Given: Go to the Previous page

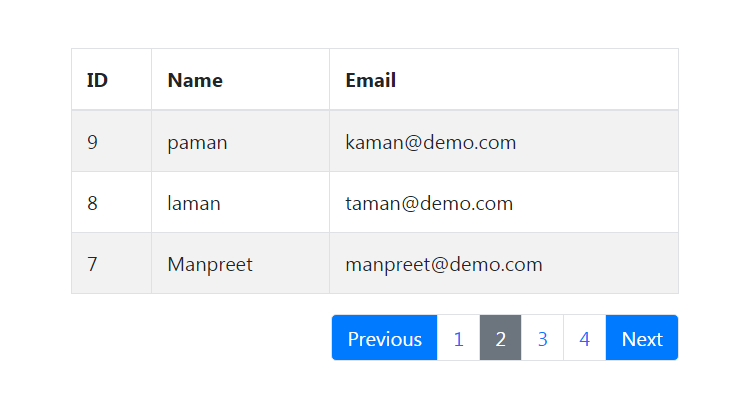Looking at the screenshot, I should (384, 338).
